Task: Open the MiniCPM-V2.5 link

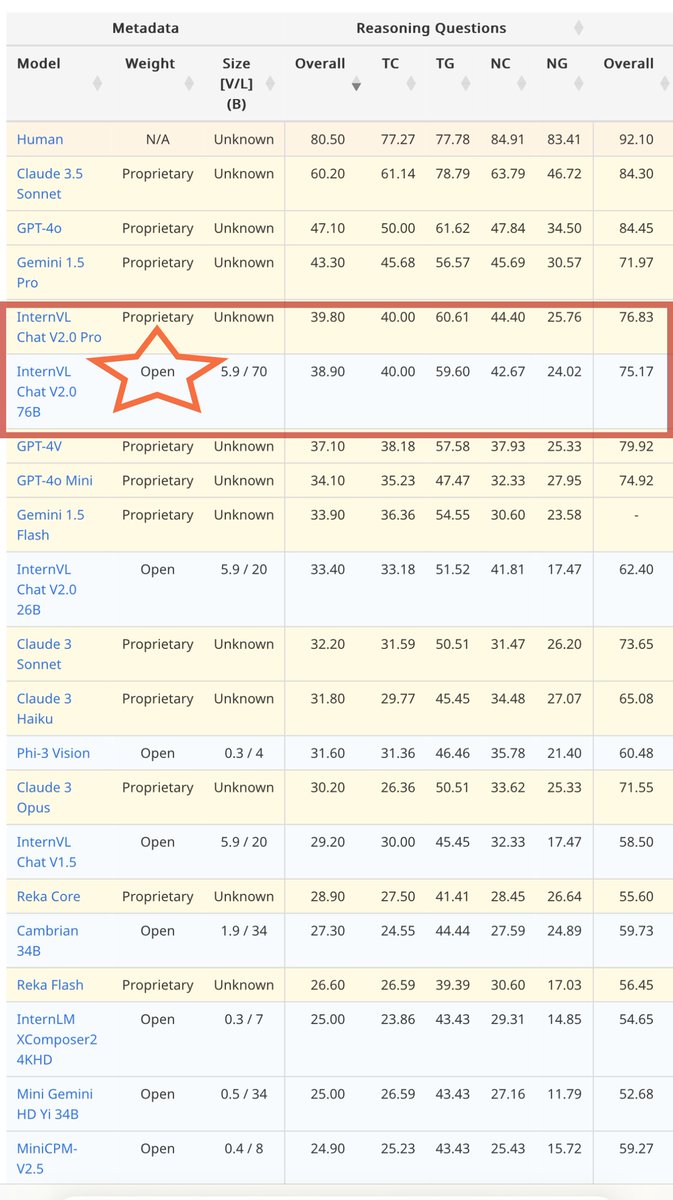Action: click(47, 1158)
